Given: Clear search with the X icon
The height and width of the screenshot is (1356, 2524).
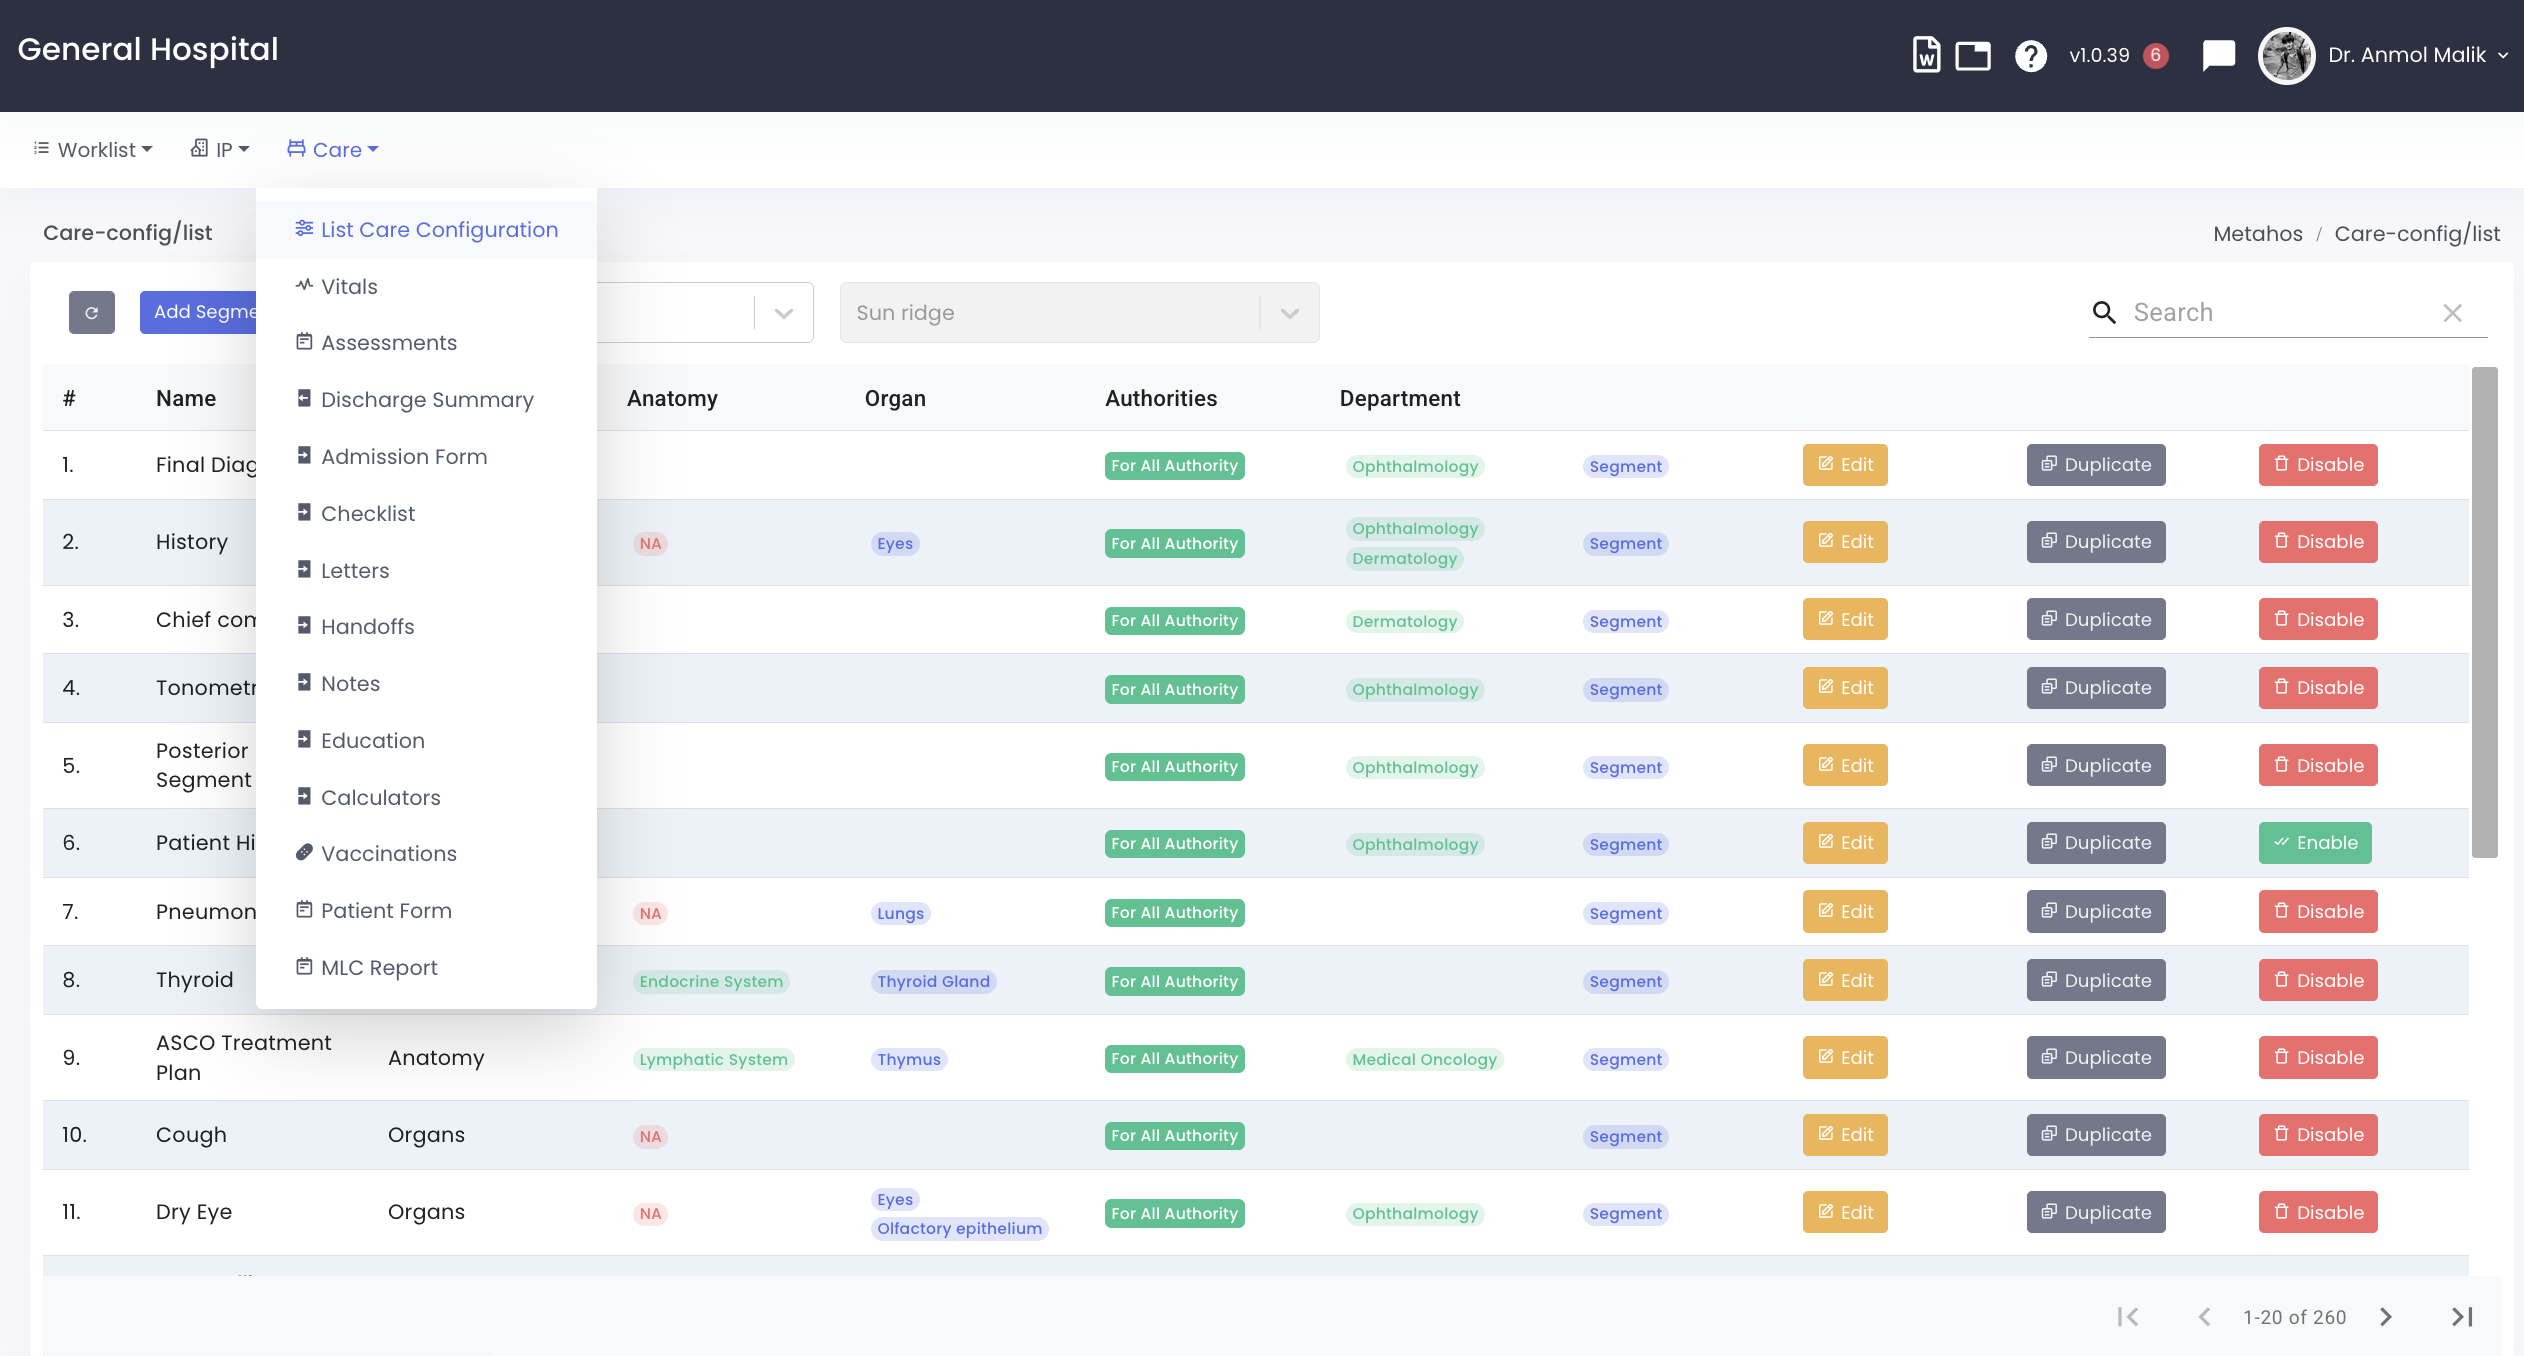Looking at the screenshot, I should tap(2452, 313).
